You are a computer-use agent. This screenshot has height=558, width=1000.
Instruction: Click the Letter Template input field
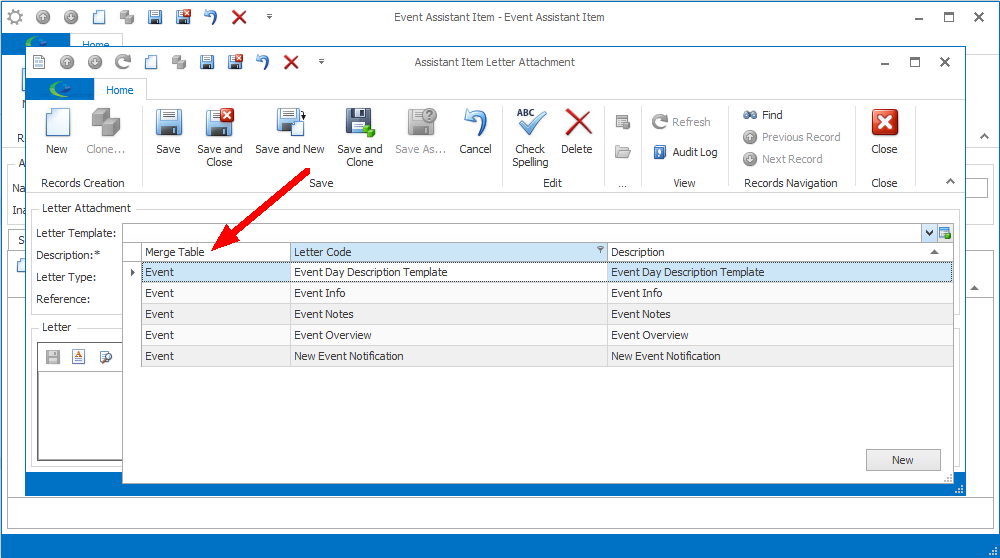click(522, 233)
